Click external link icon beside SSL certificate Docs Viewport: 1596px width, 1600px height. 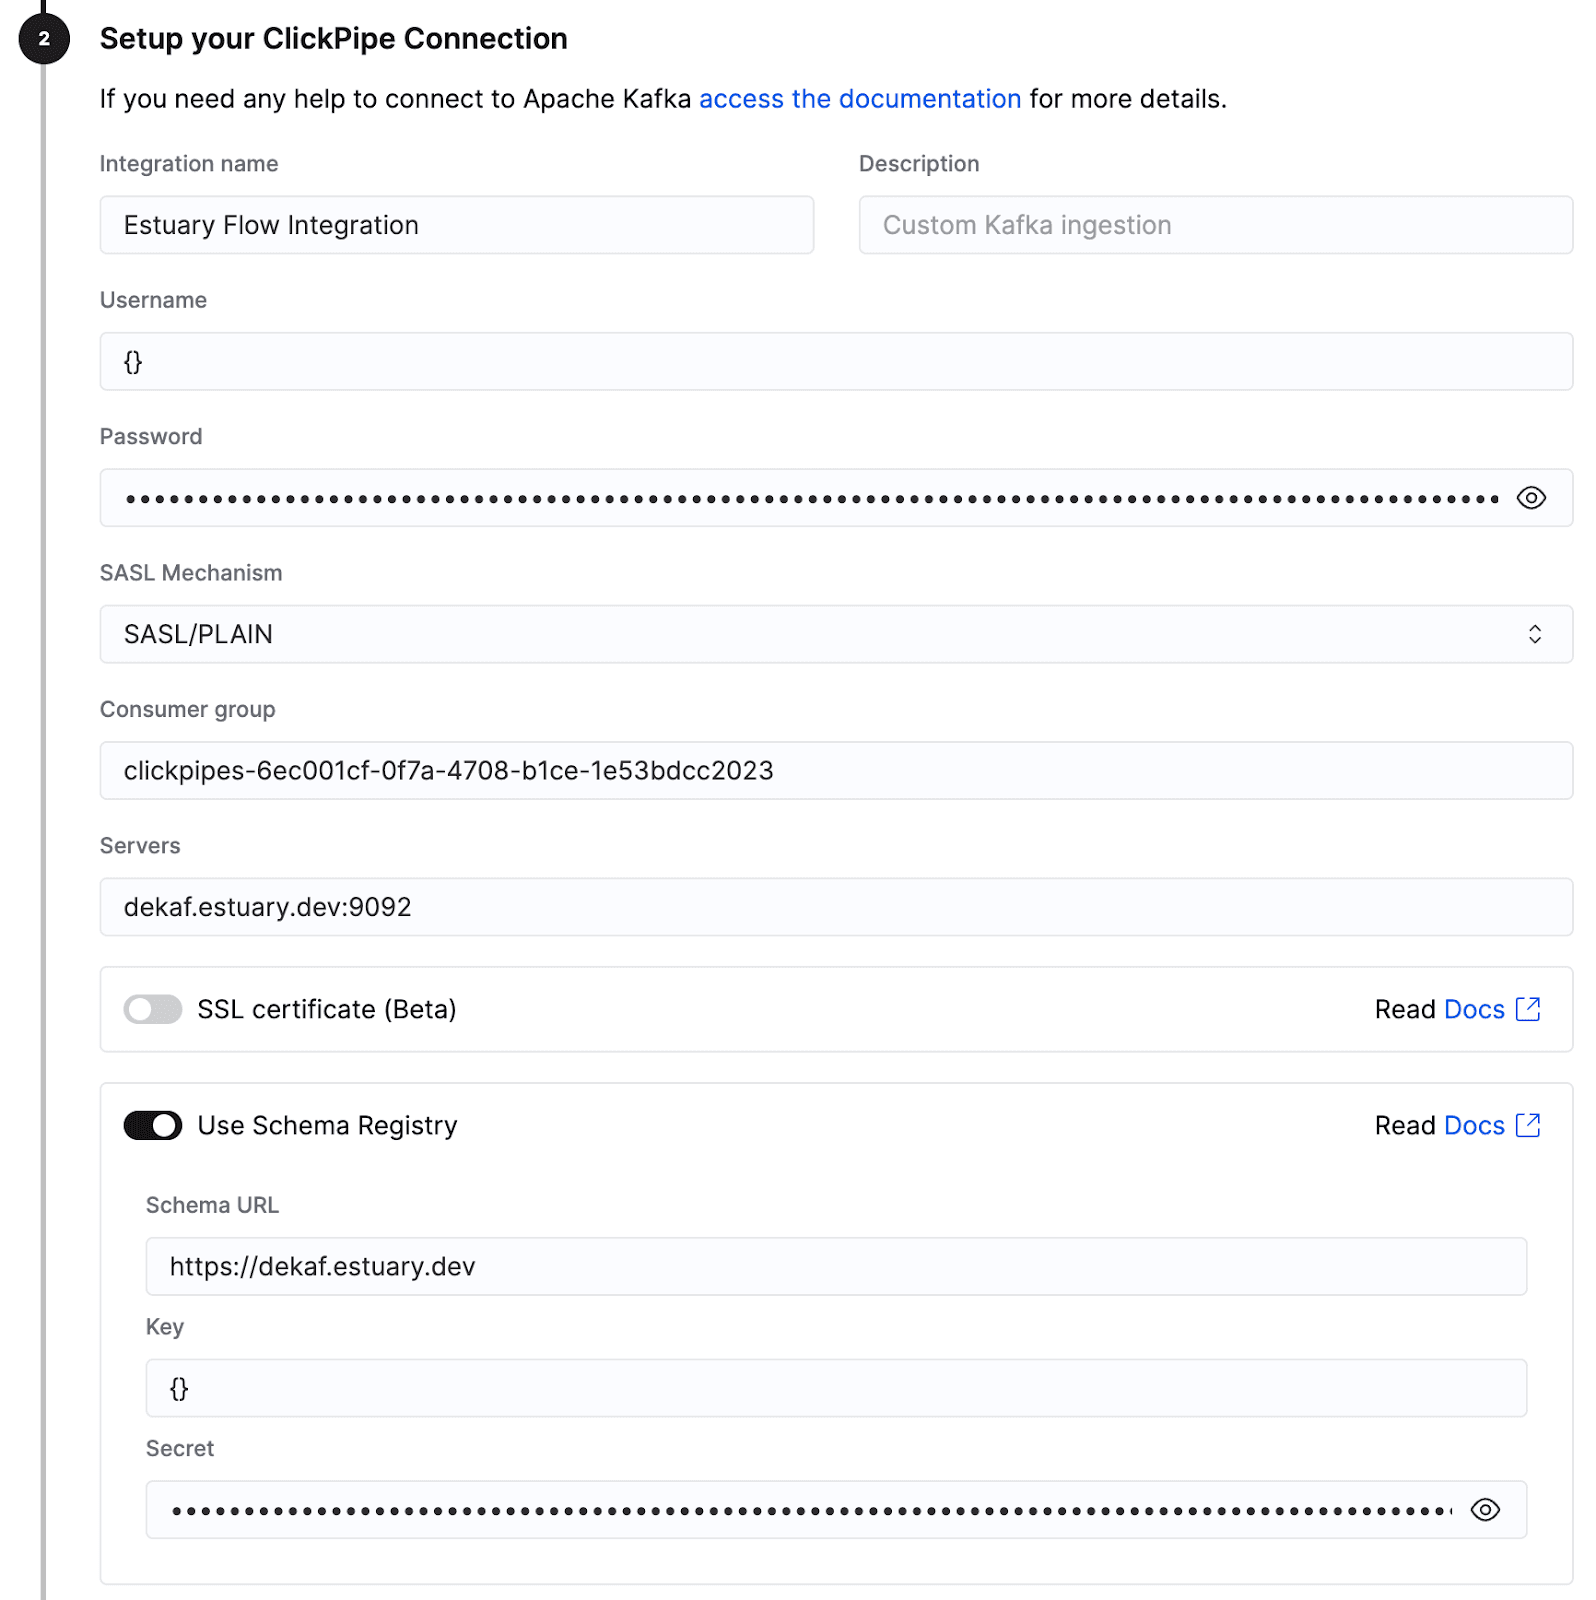[1527, 1009]
